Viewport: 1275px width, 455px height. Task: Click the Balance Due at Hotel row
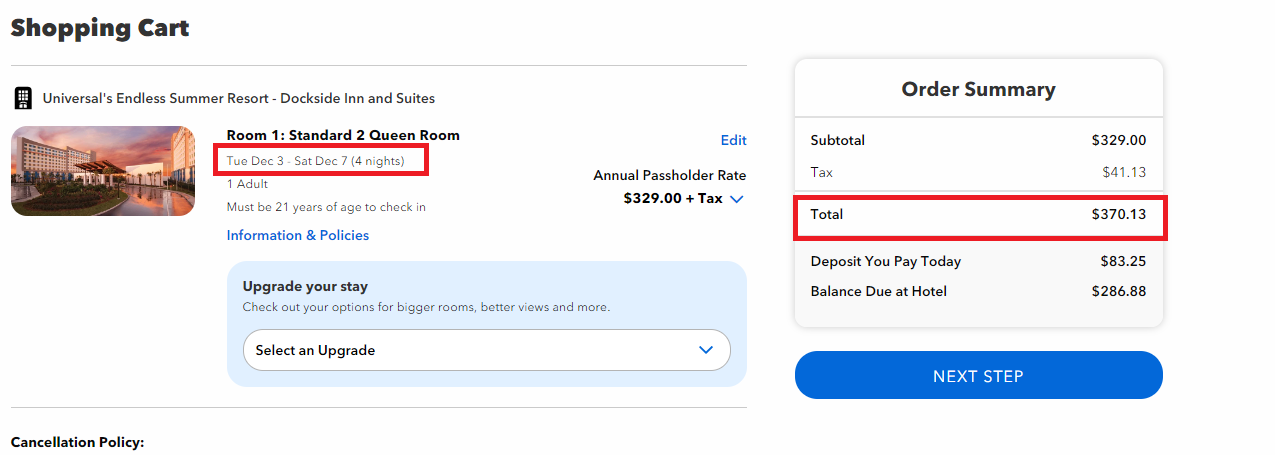point(978,291)
